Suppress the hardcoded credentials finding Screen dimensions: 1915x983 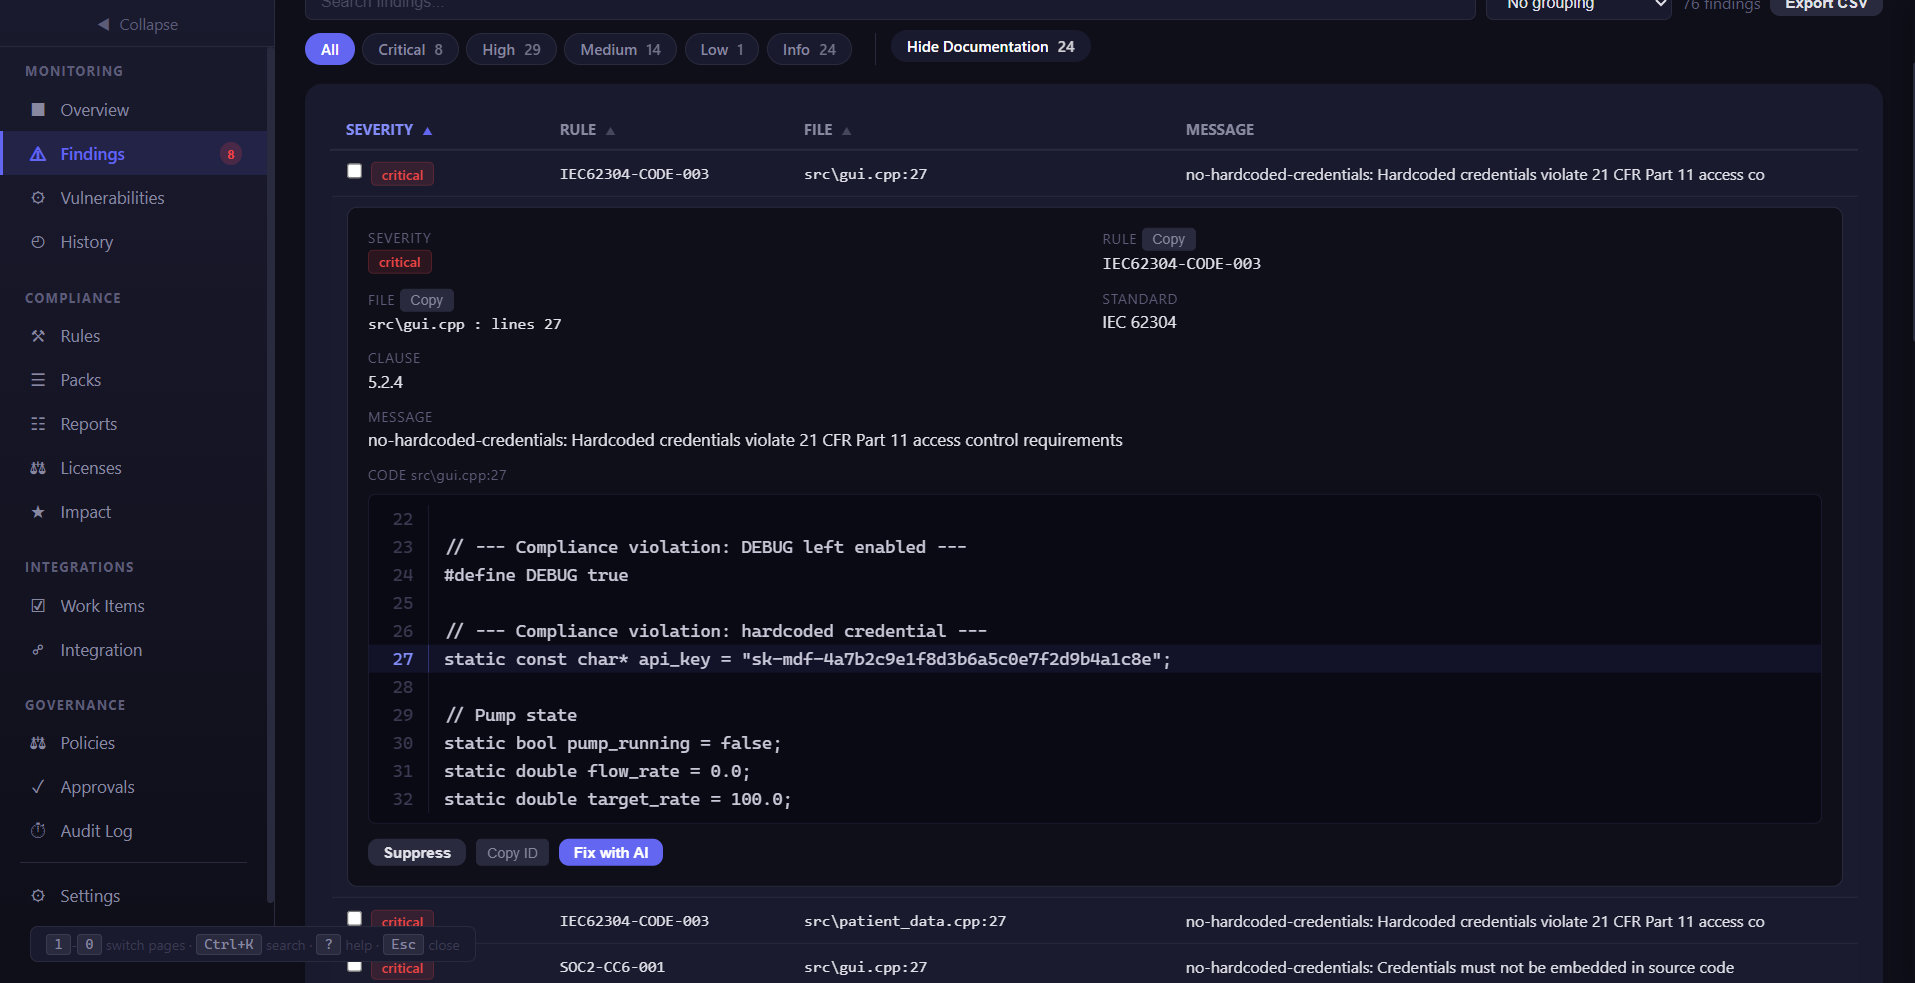pyautogui.click(x=416, y=852)
